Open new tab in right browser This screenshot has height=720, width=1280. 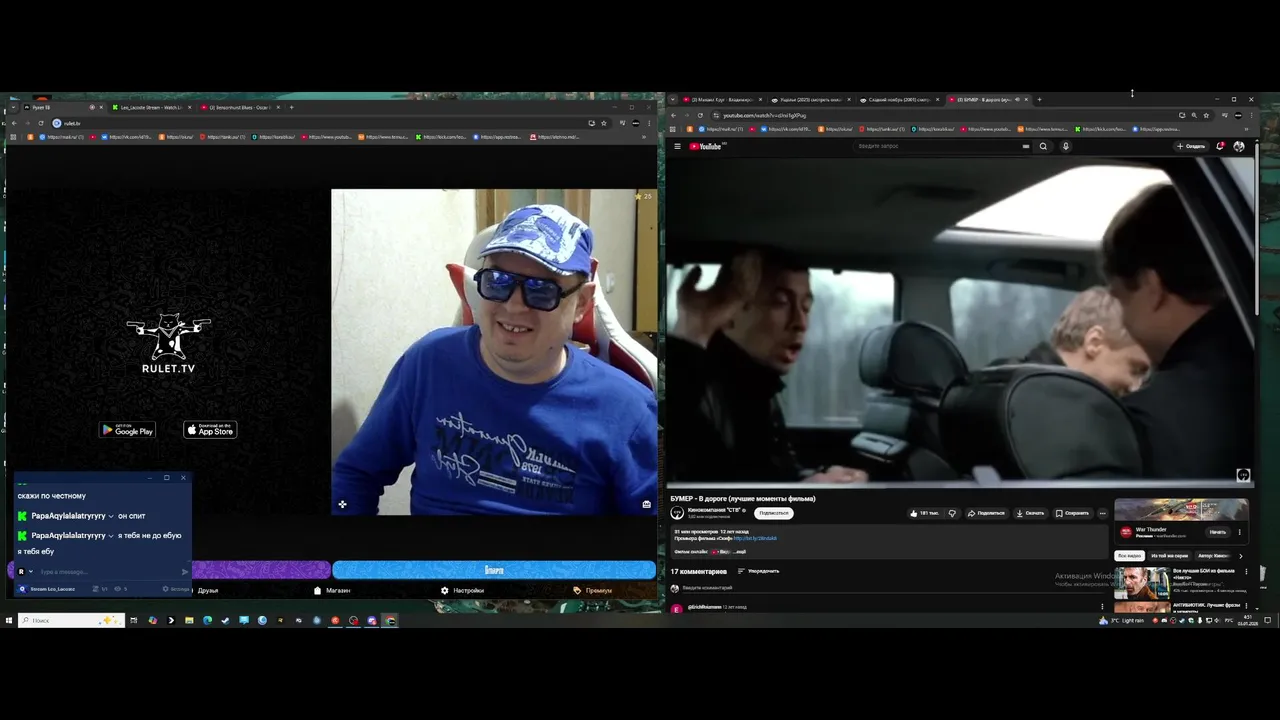click(x=1039, y=100)
